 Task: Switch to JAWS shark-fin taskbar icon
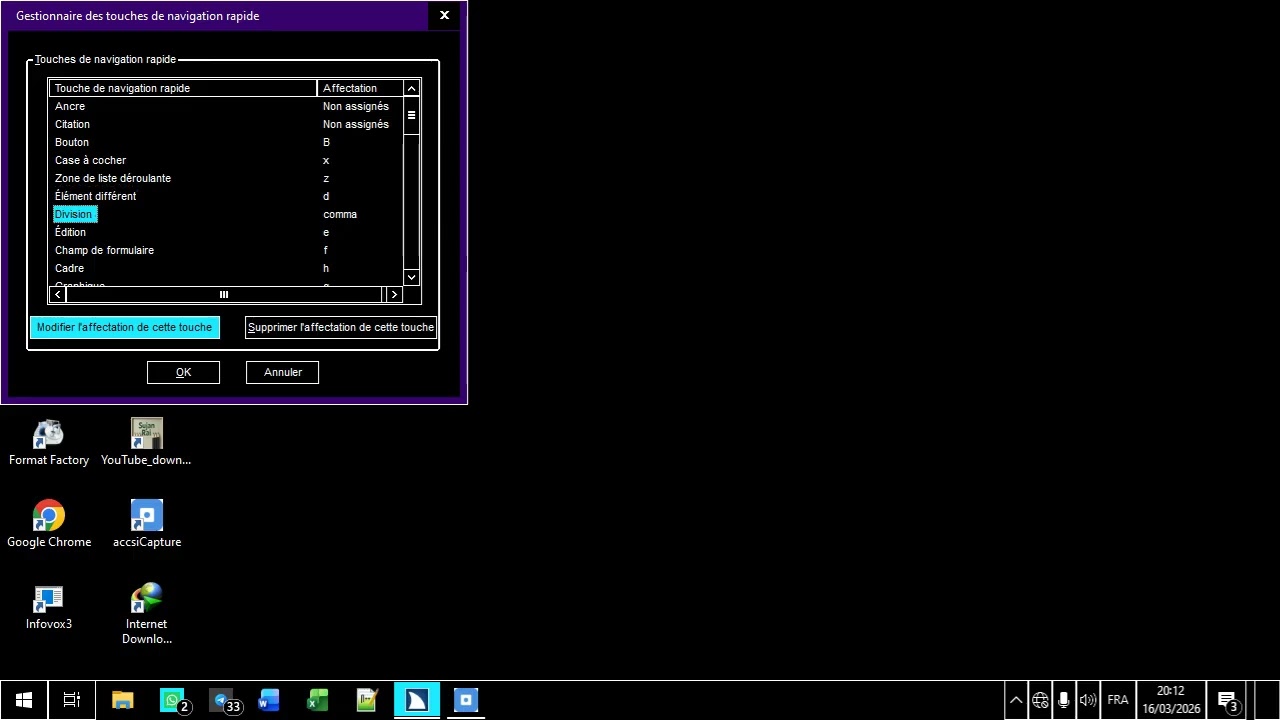[x=416, y=700]
